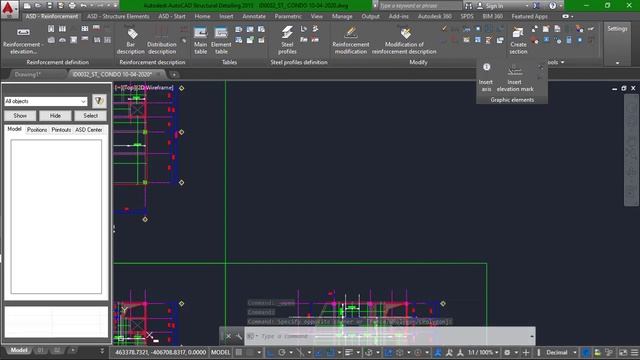
Task: Expand the Settings panel arrow
Action: [x=617, y=62]
